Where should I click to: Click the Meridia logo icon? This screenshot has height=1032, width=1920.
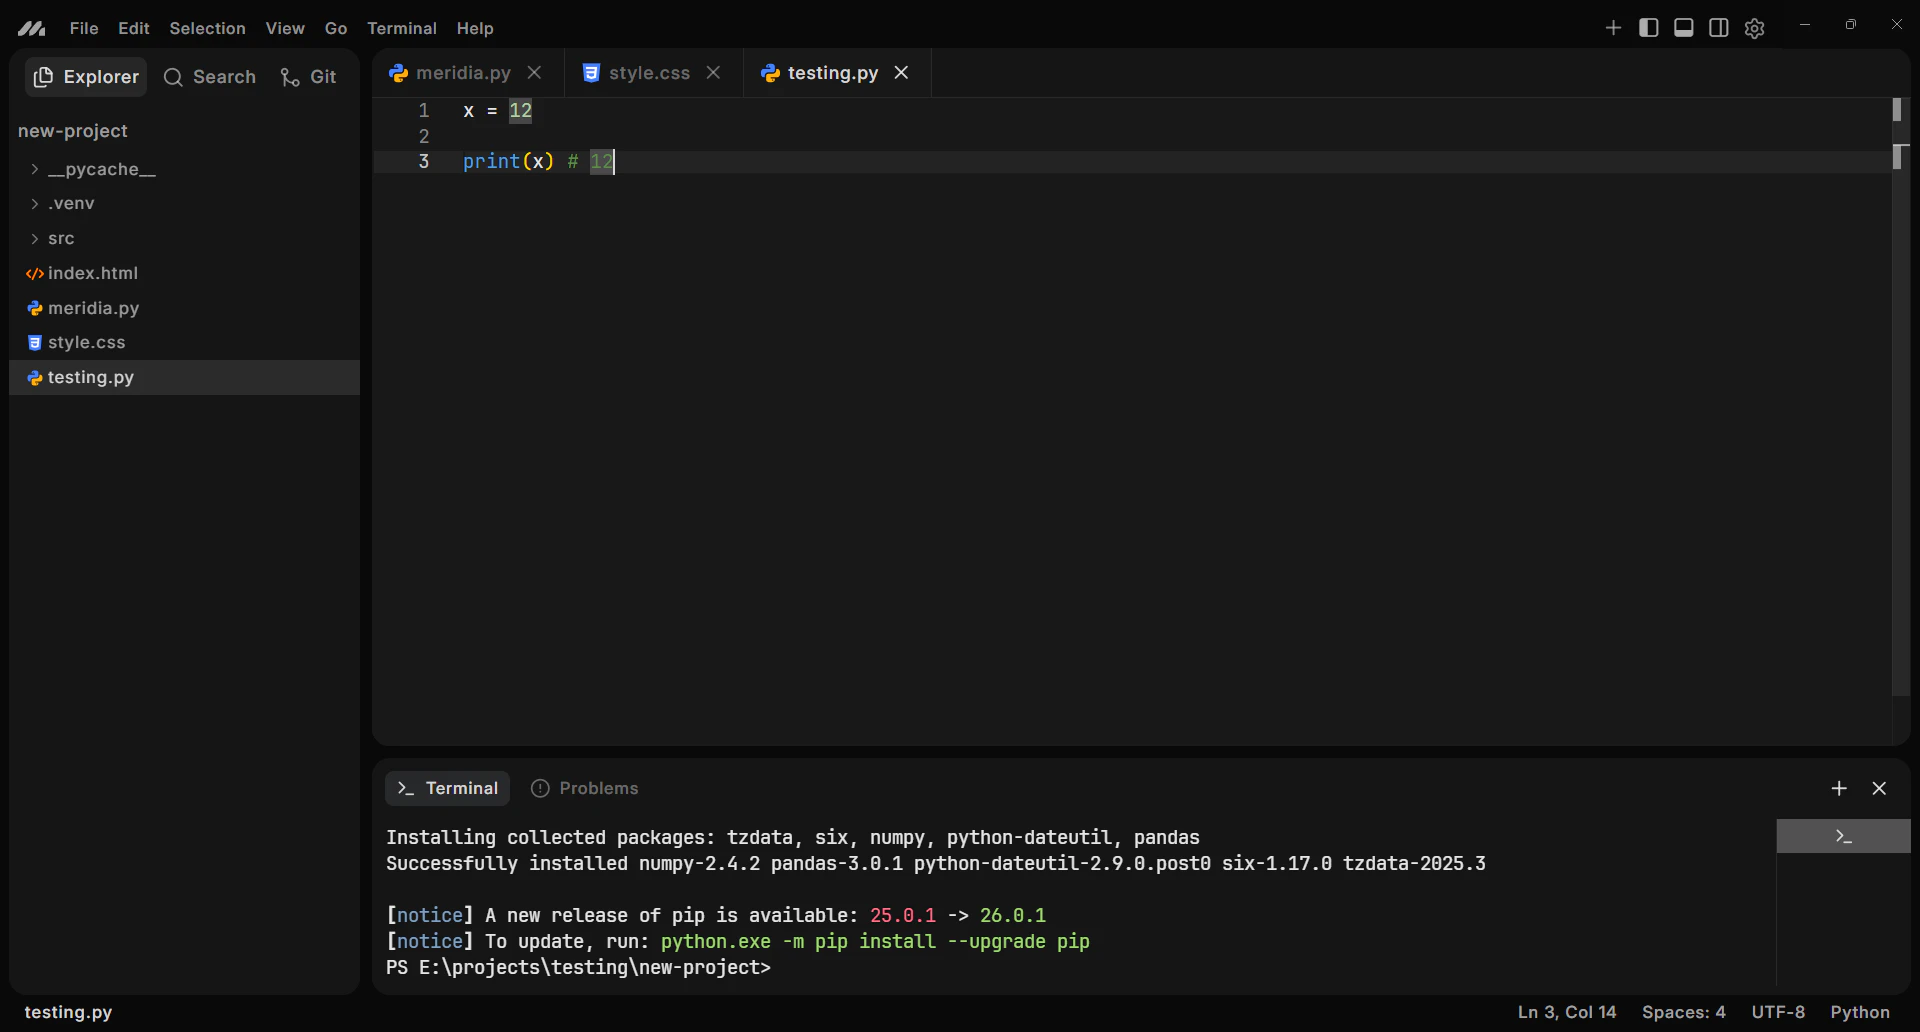tap(32, 29)
